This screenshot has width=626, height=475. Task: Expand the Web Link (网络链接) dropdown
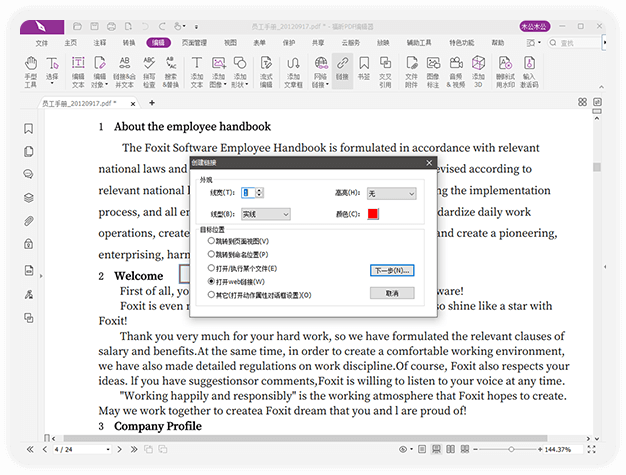[x=327, y=84]
